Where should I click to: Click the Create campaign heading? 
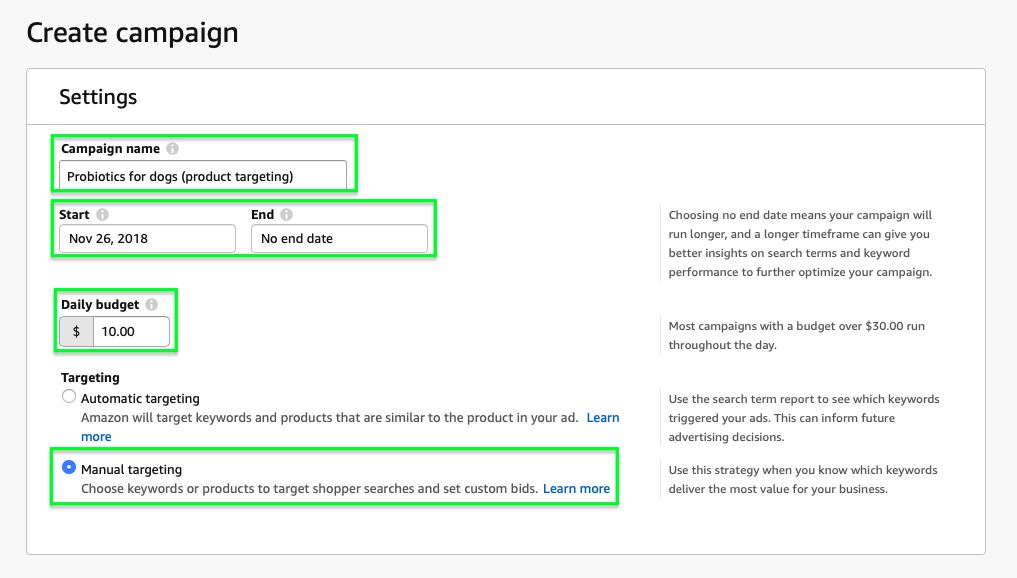(x=132, y=32)
